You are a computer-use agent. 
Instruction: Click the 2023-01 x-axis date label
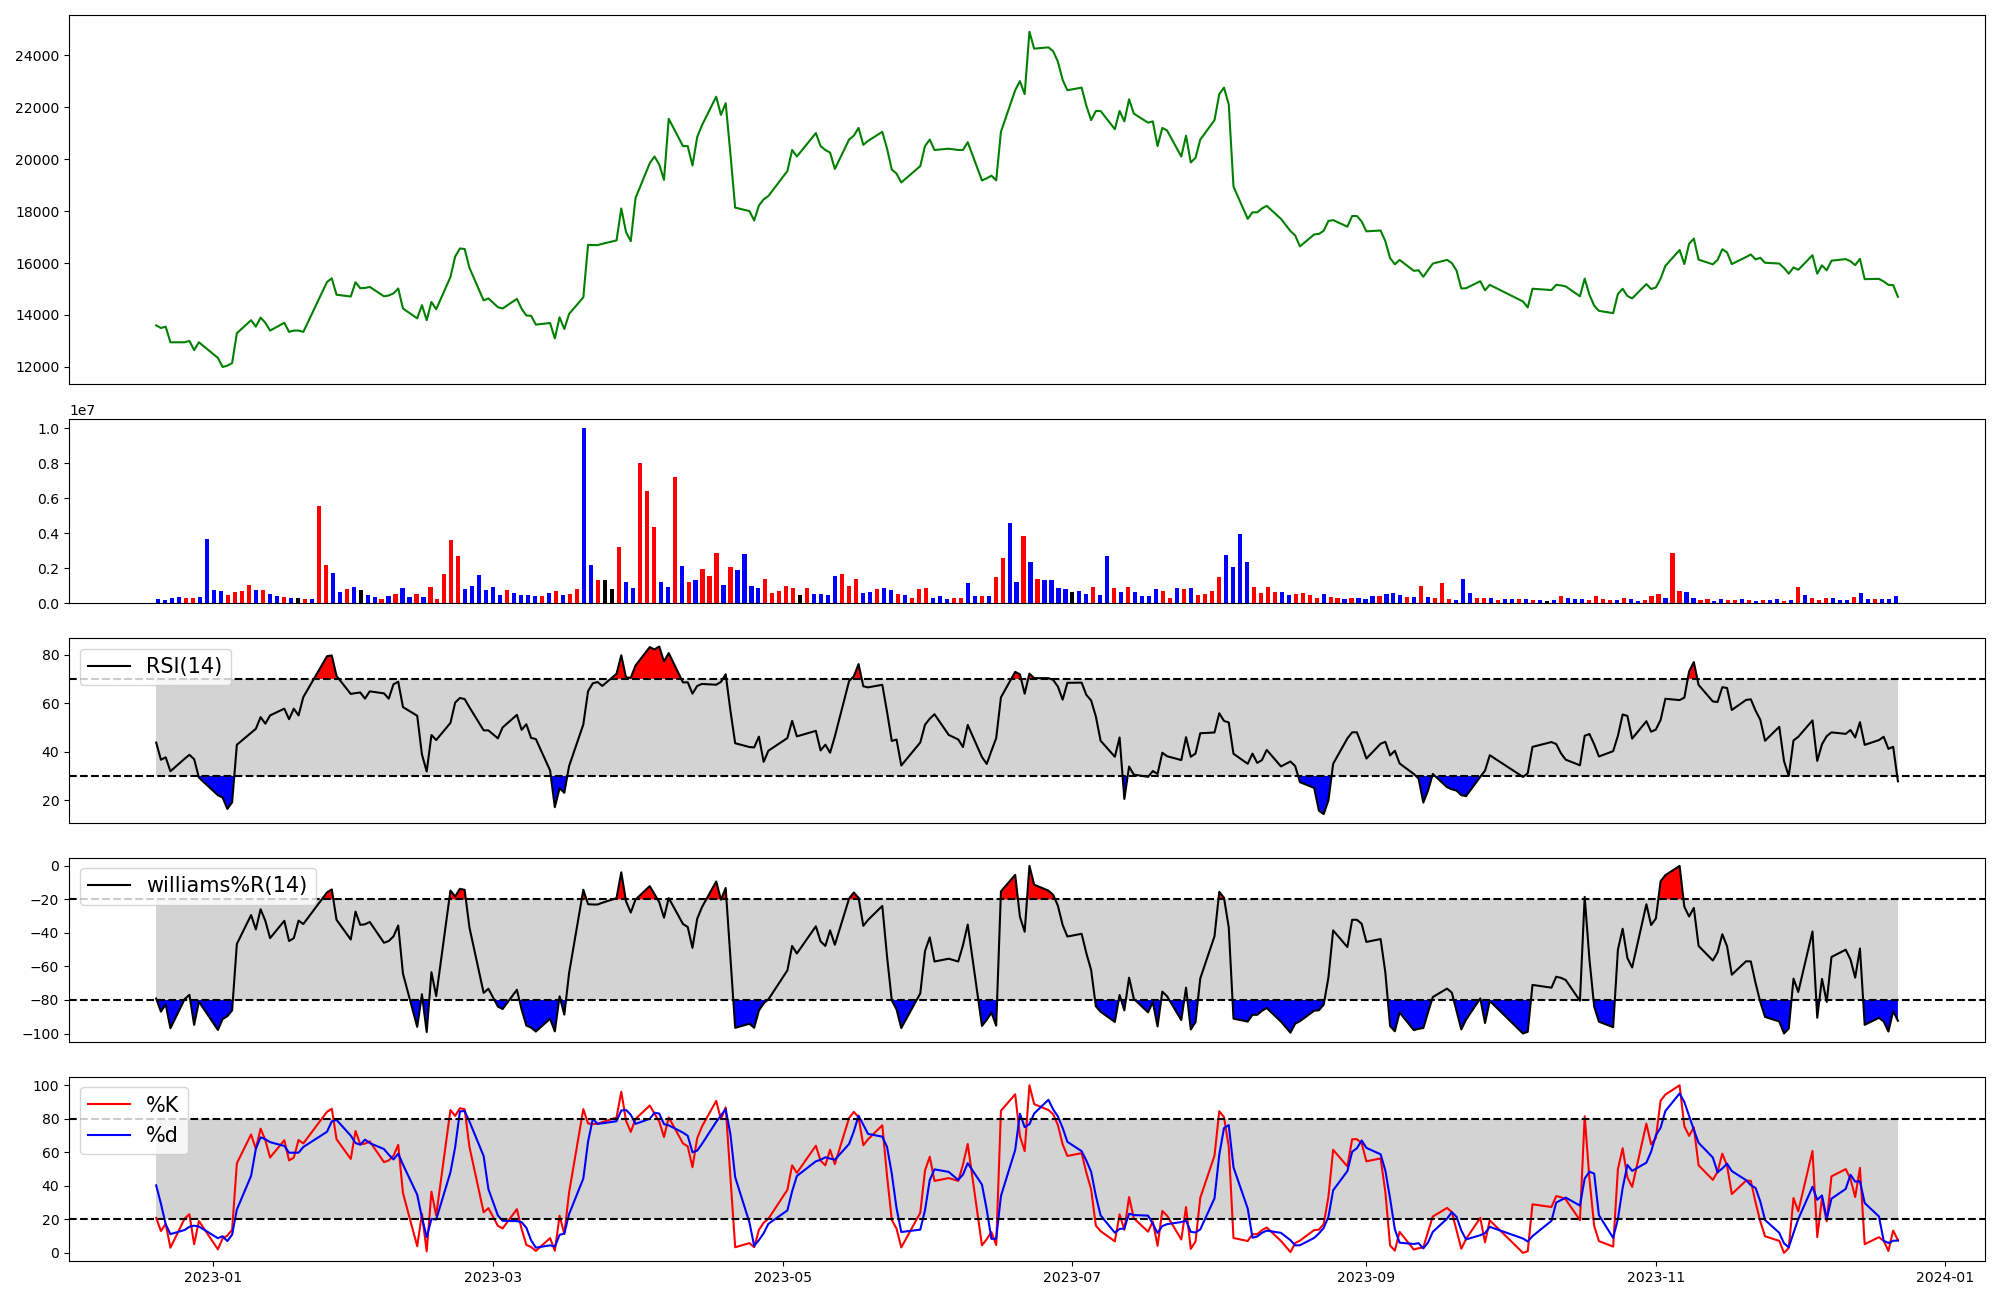(x=213, y=1277)
